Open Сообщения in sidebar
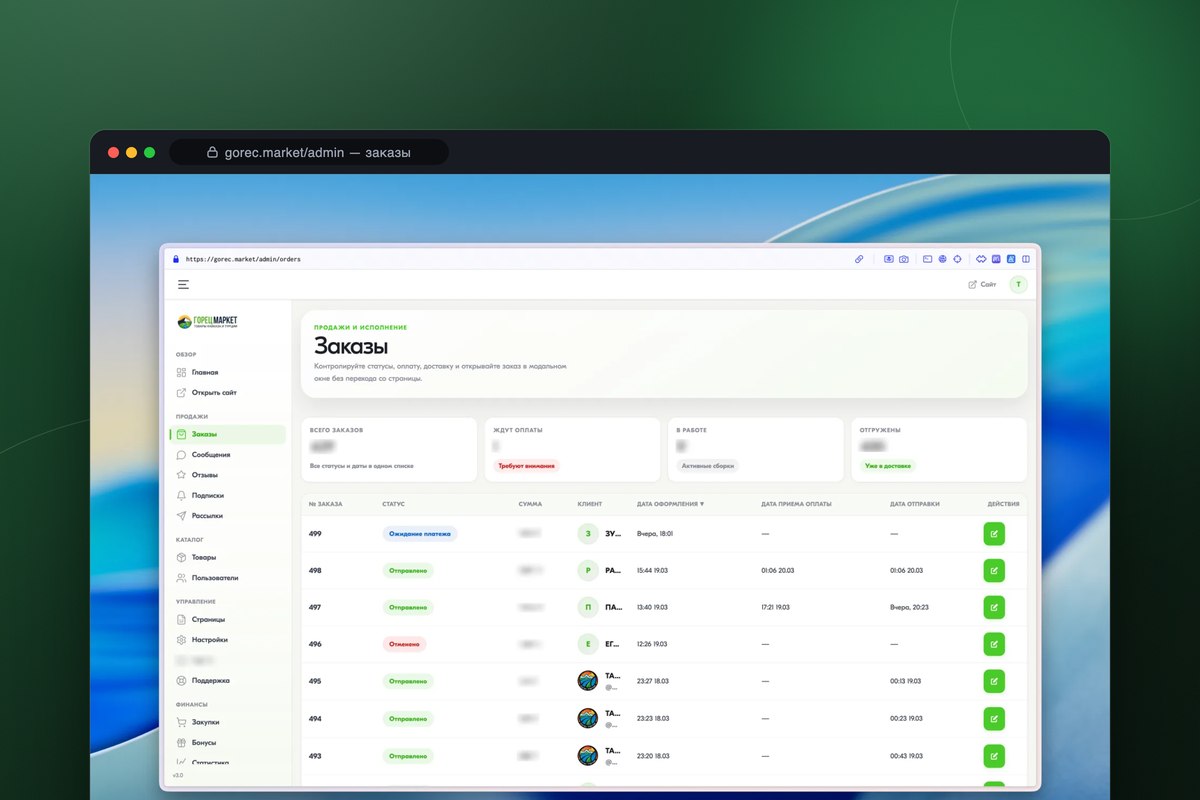 [x=203, y=455]
